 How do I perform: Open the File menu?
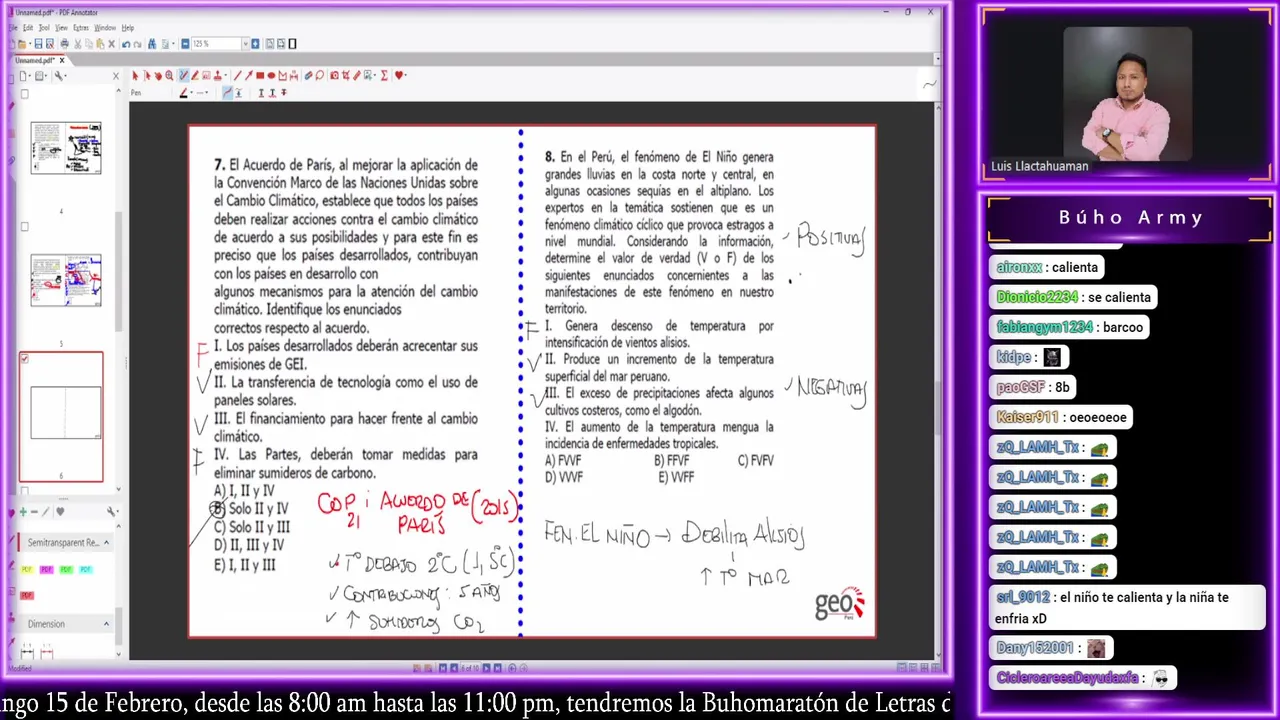[x=12, y=28]
